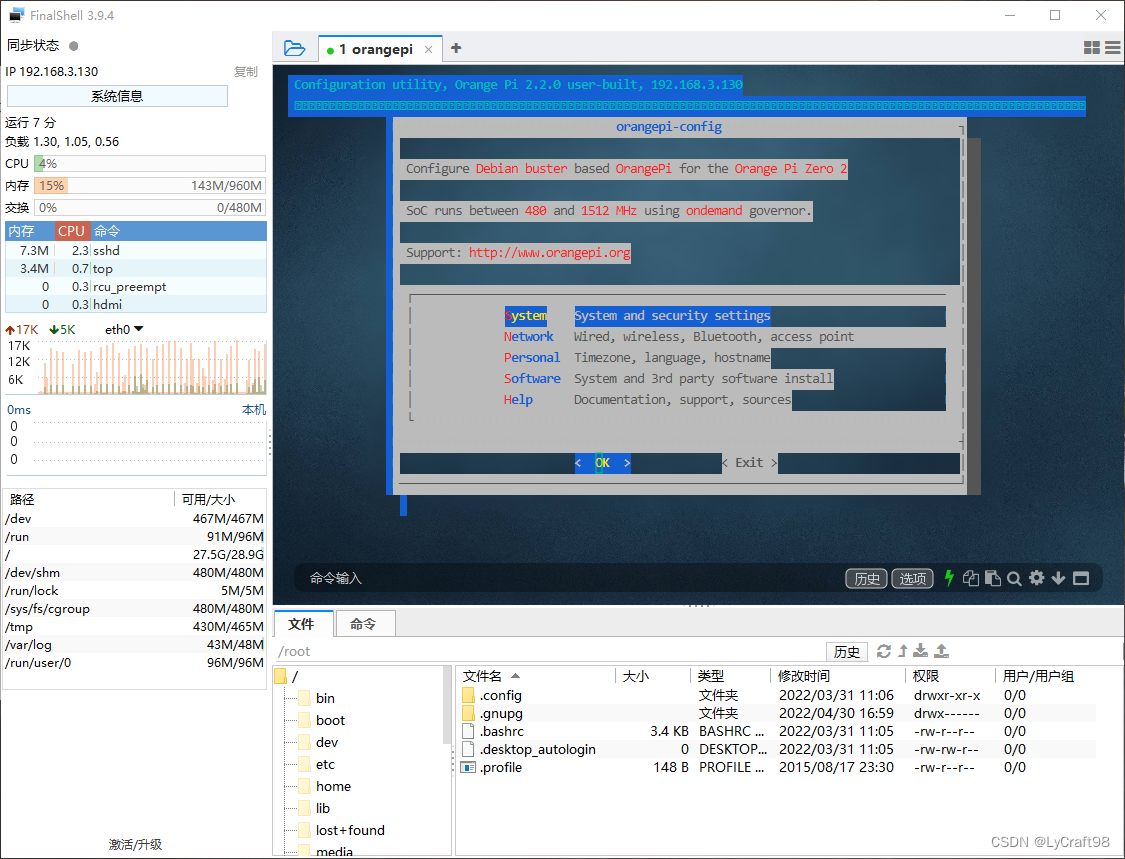Paste into terminal with paste icon
The height and width of the screenshot is (859, 1125).
993,578
